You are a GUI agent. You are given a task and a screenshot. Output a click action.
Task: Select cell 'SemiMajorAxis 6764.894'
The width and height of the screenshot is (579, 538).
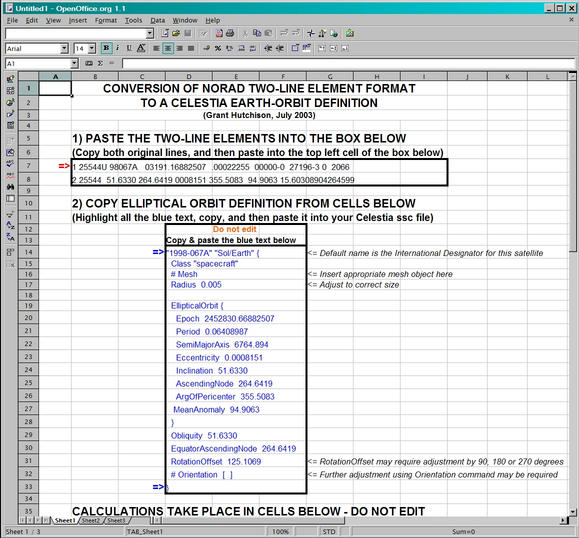[x=222, y=345]
